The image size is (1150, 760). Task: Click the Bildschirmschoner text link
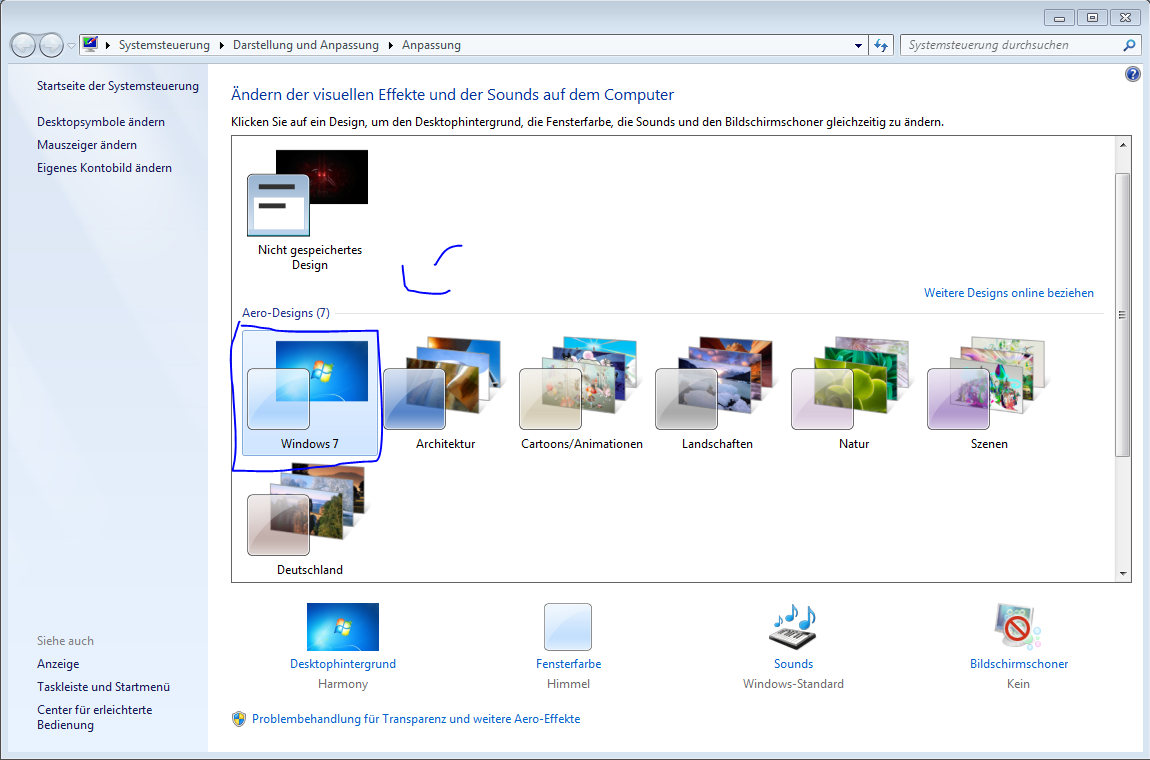[x=1019, y=664]
